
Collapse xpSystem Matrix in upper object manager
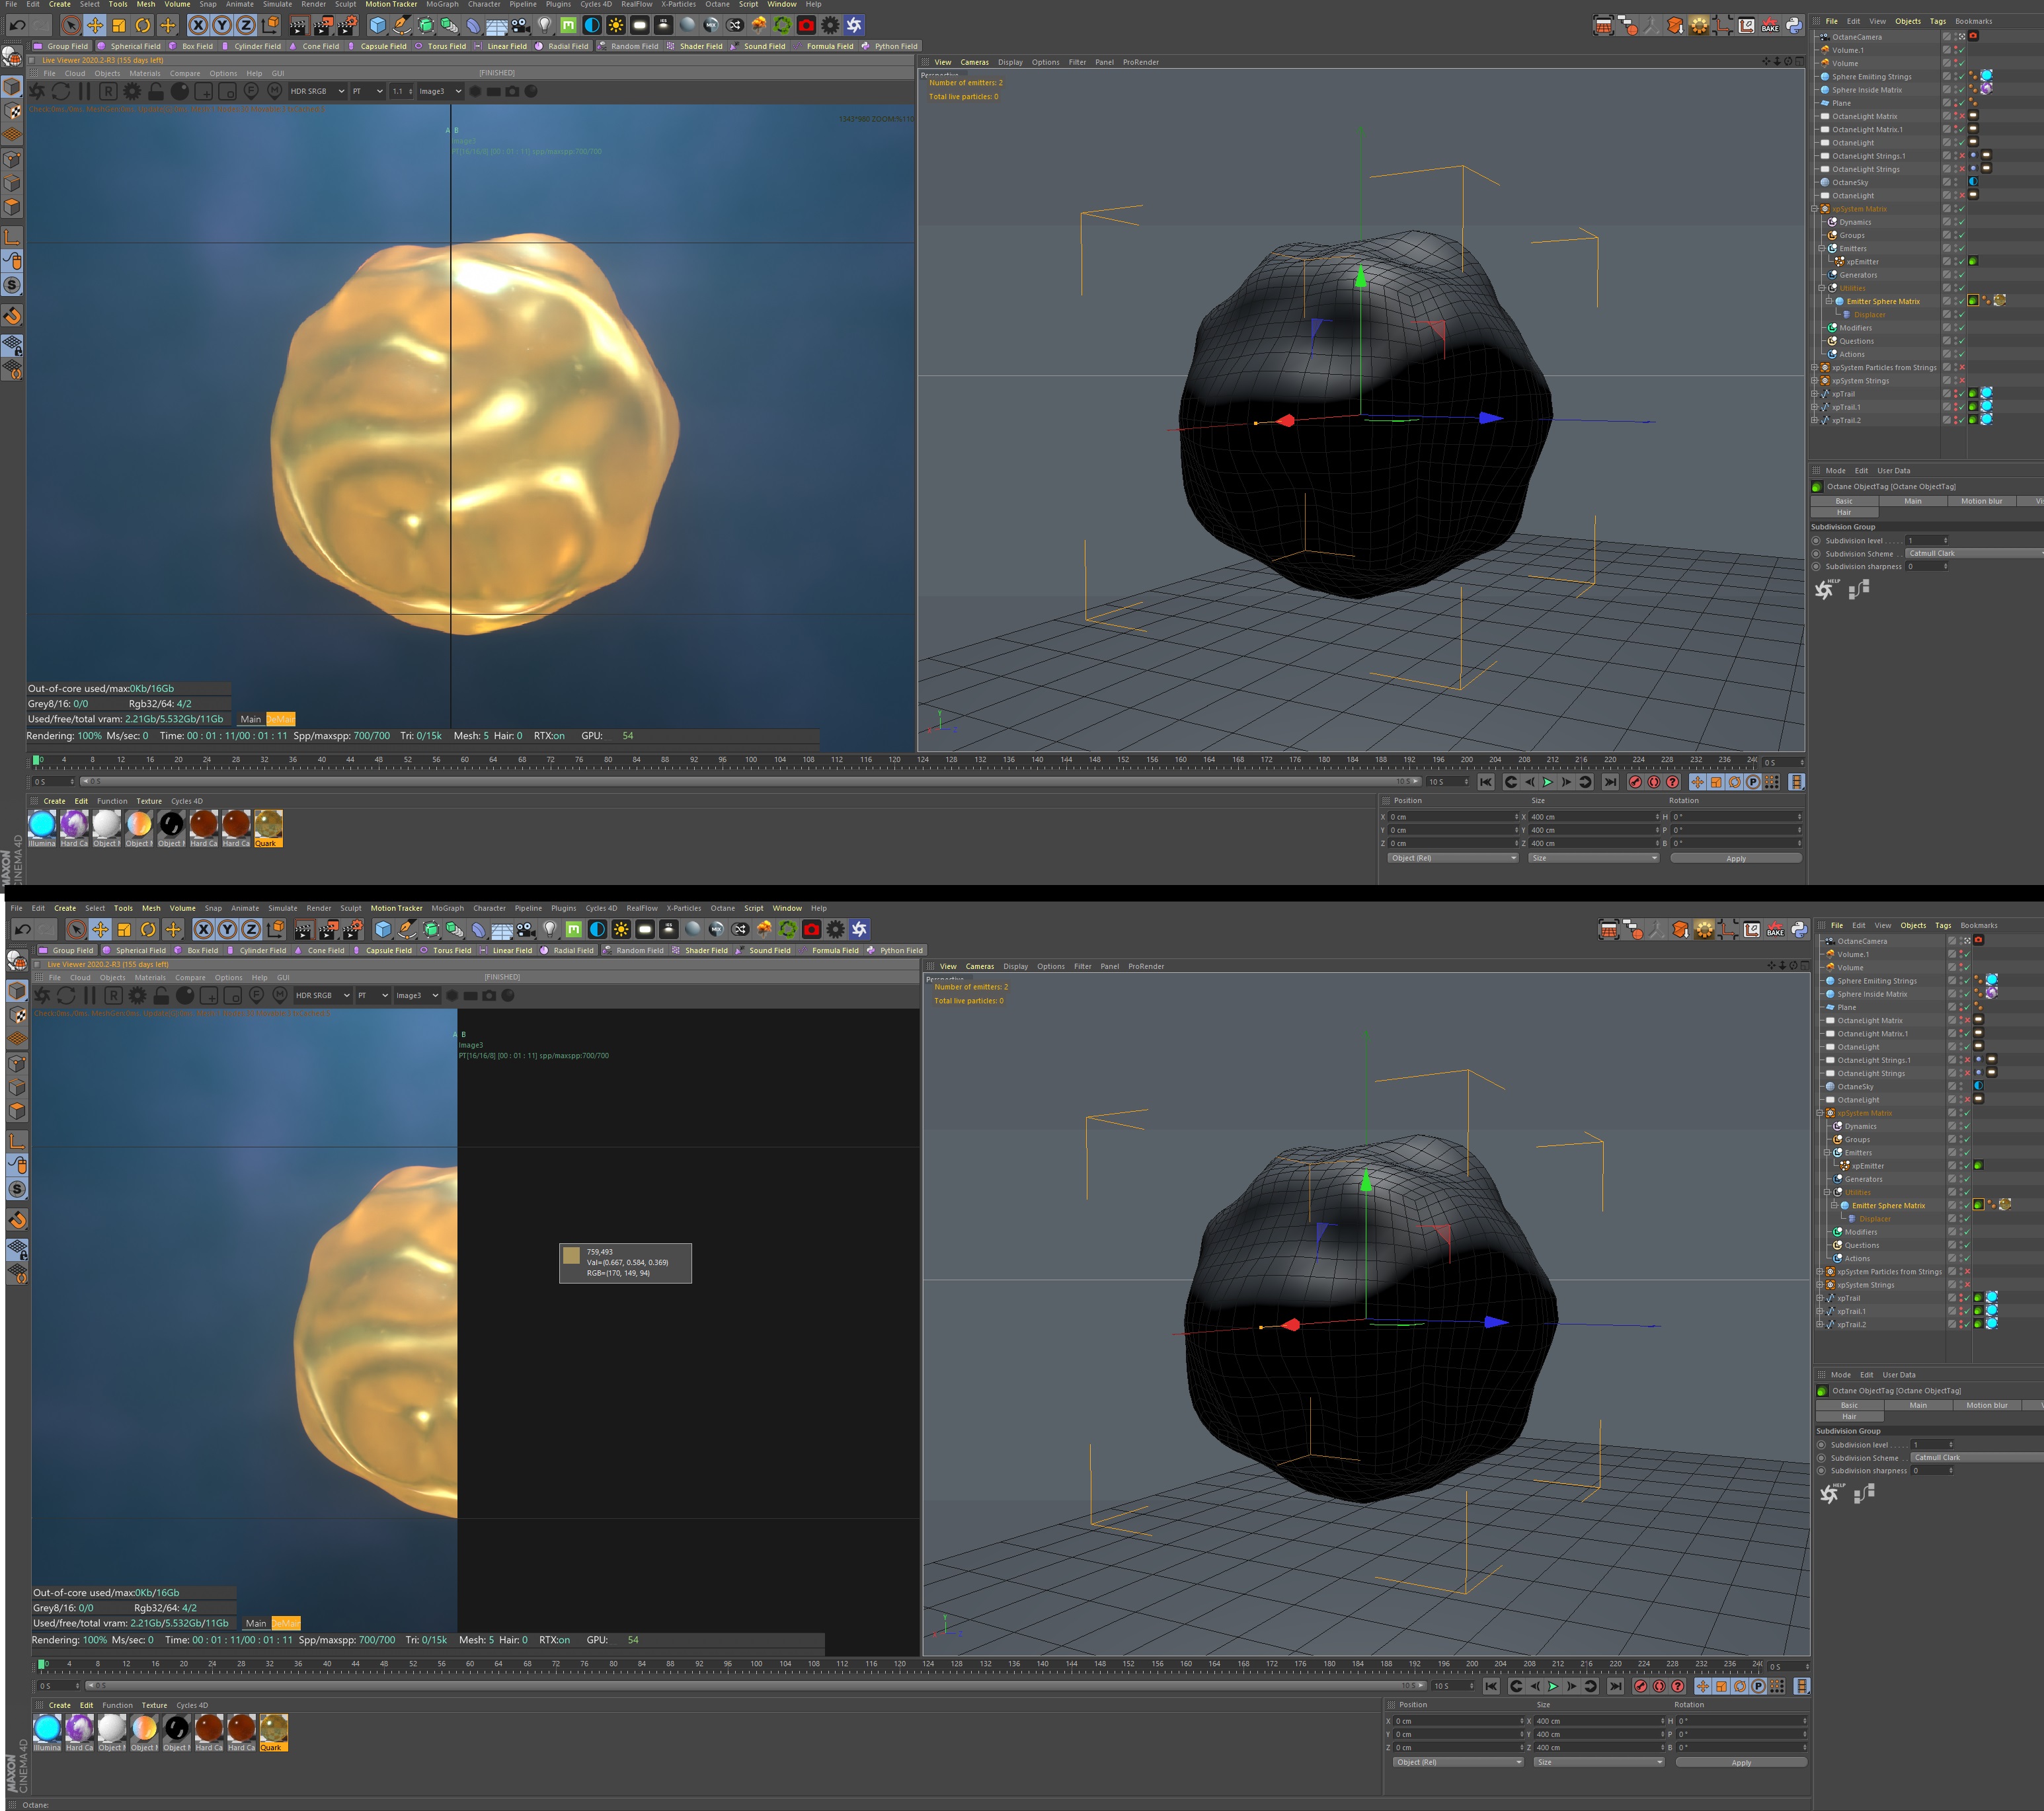[1814, 209]
